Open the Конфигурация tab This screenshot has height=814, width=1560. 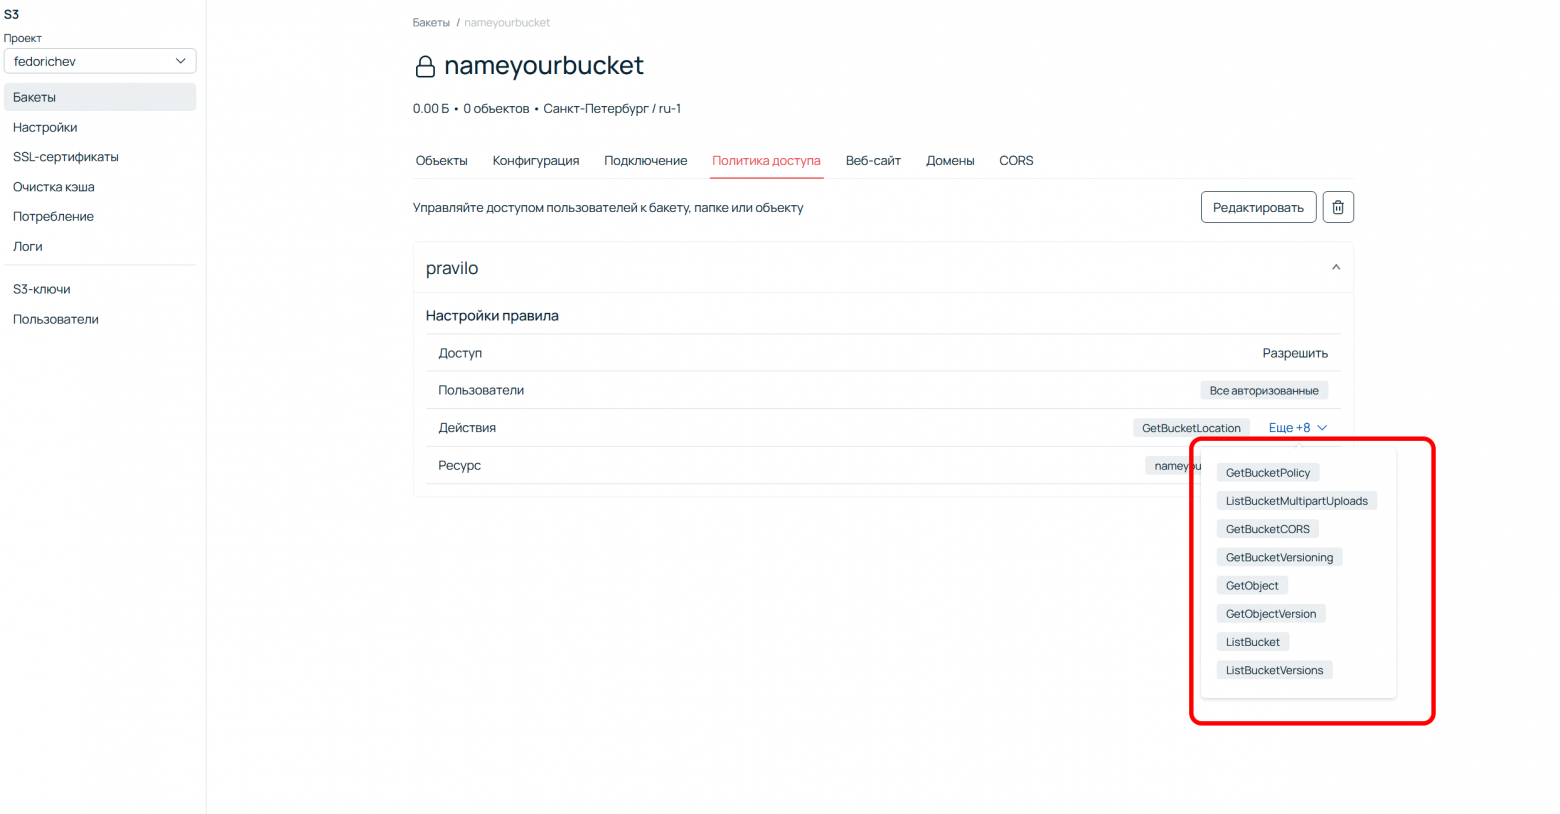(x=536, y=160)
